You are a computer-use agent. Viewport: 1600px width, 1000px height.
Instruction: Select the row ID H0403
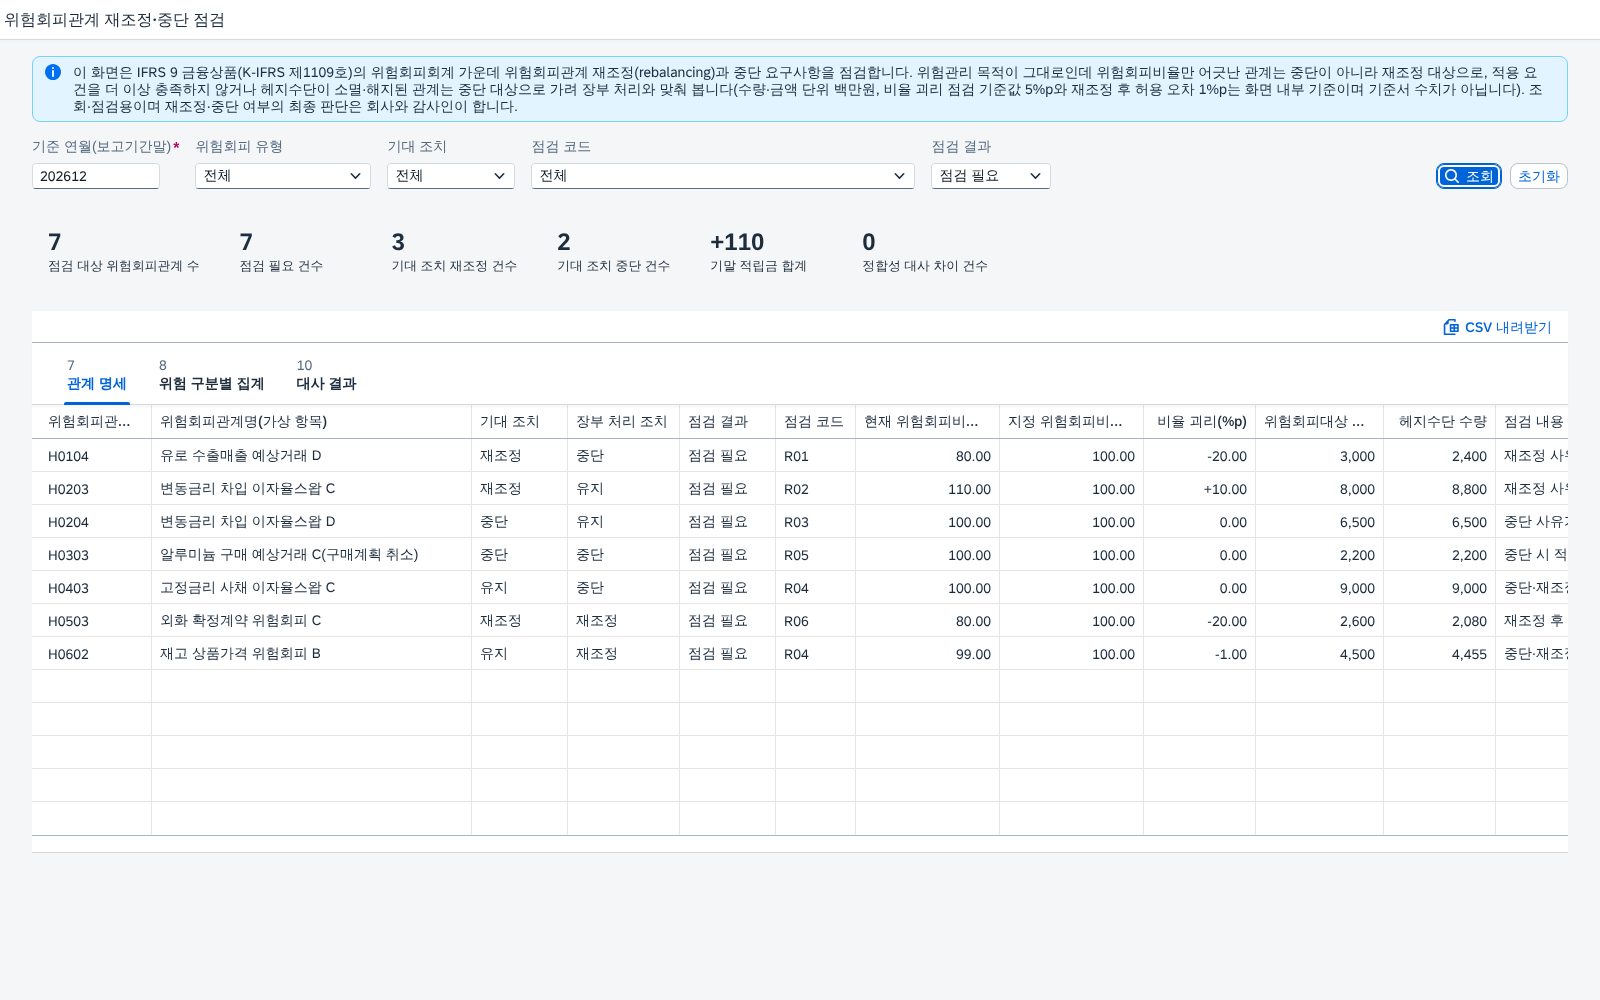point(68,588)
